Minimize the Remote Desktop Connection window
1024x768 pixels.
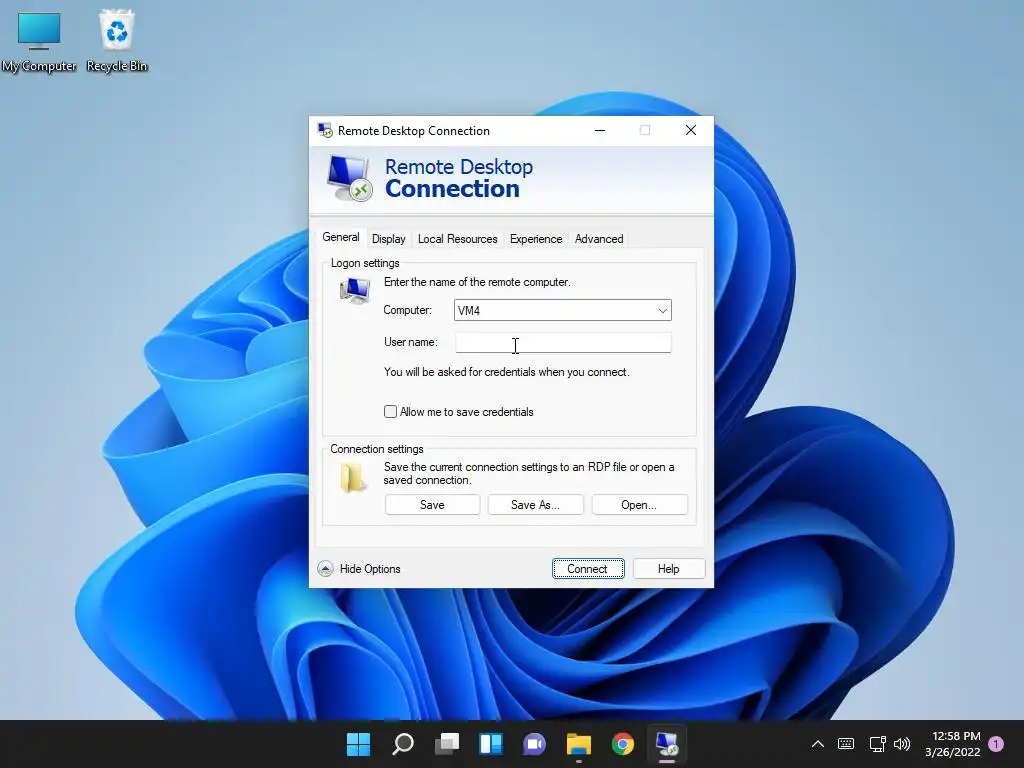click(x=600, y=131)
